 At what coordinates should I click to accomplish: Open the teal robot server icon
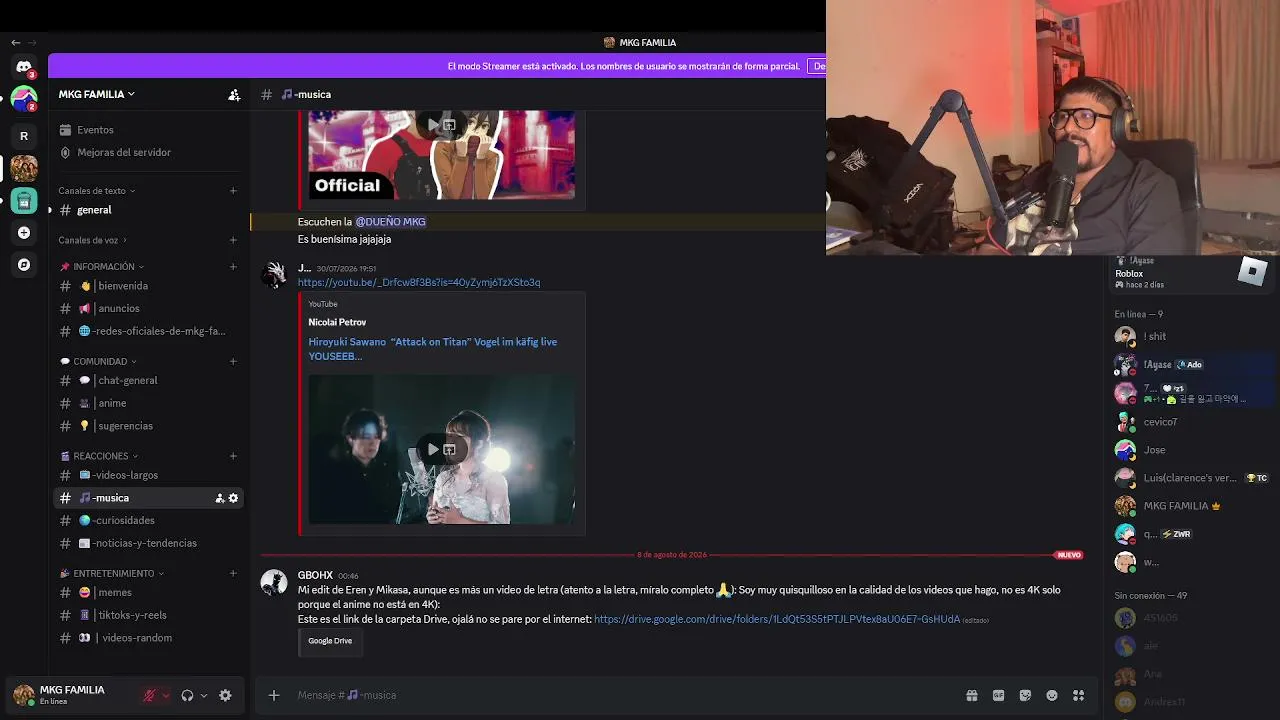coord(24,201)
